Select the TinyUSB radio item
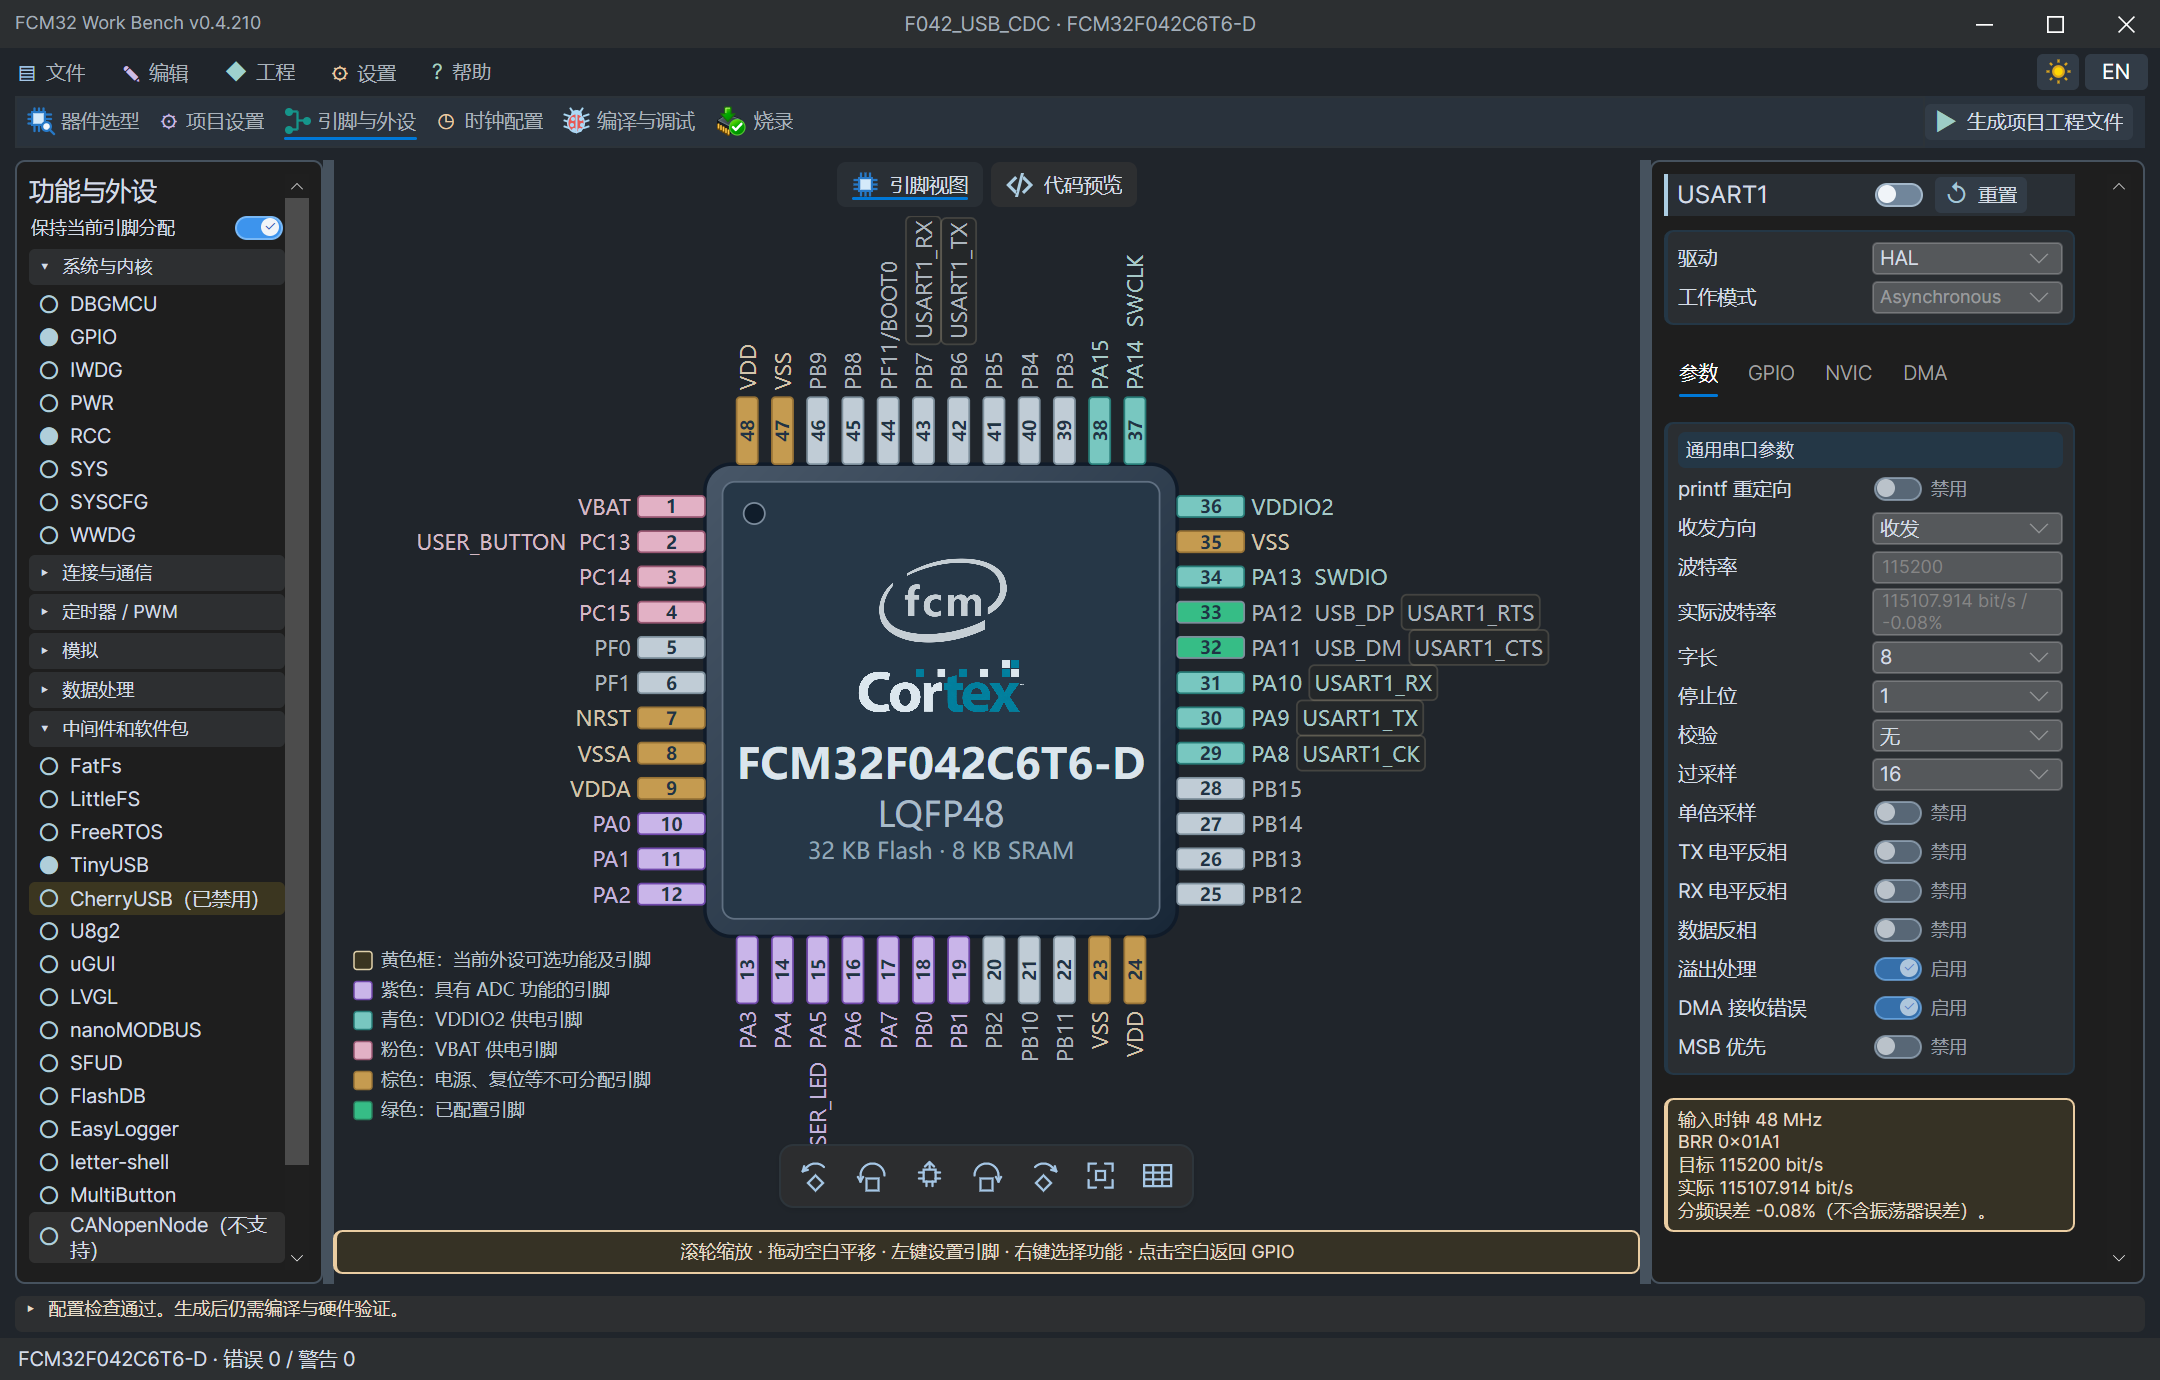The height and width of the screenshot is (1380, 2160). (x=49, y=865)
